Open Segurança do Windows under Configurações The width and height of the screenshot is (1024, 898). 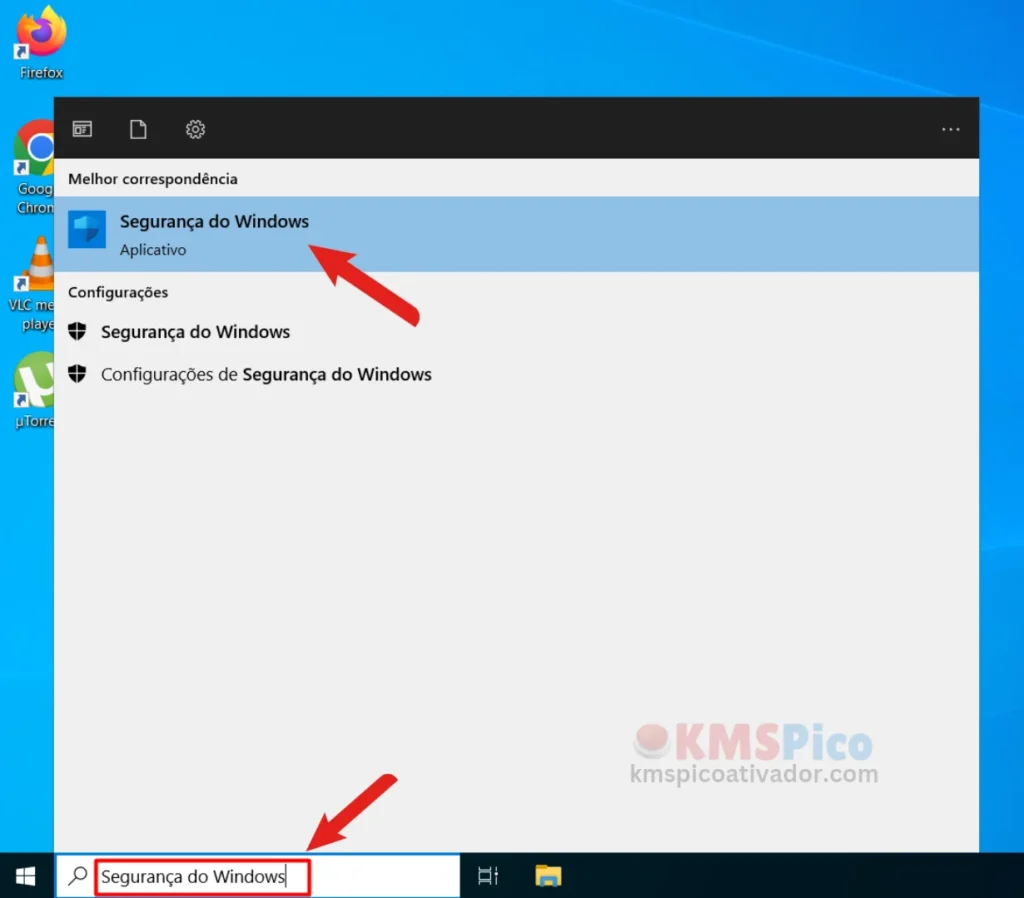[x=195, y=330]
